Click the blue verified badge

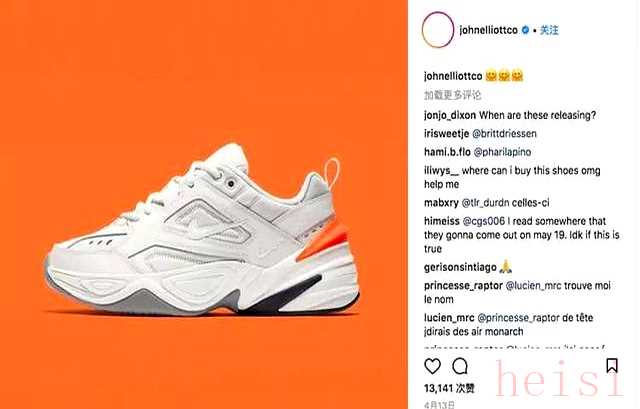pos(526,30)
